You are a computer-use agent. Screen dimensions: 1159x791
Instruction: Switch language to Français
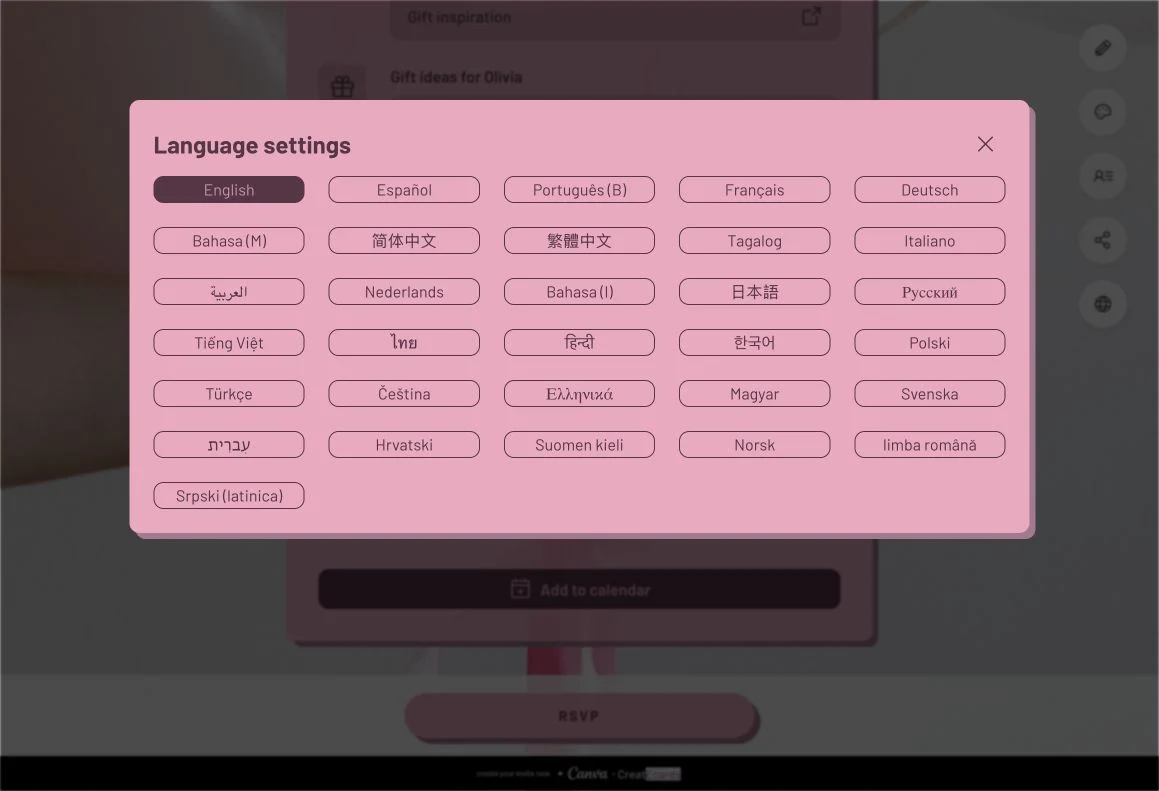[x=755, y=190]
